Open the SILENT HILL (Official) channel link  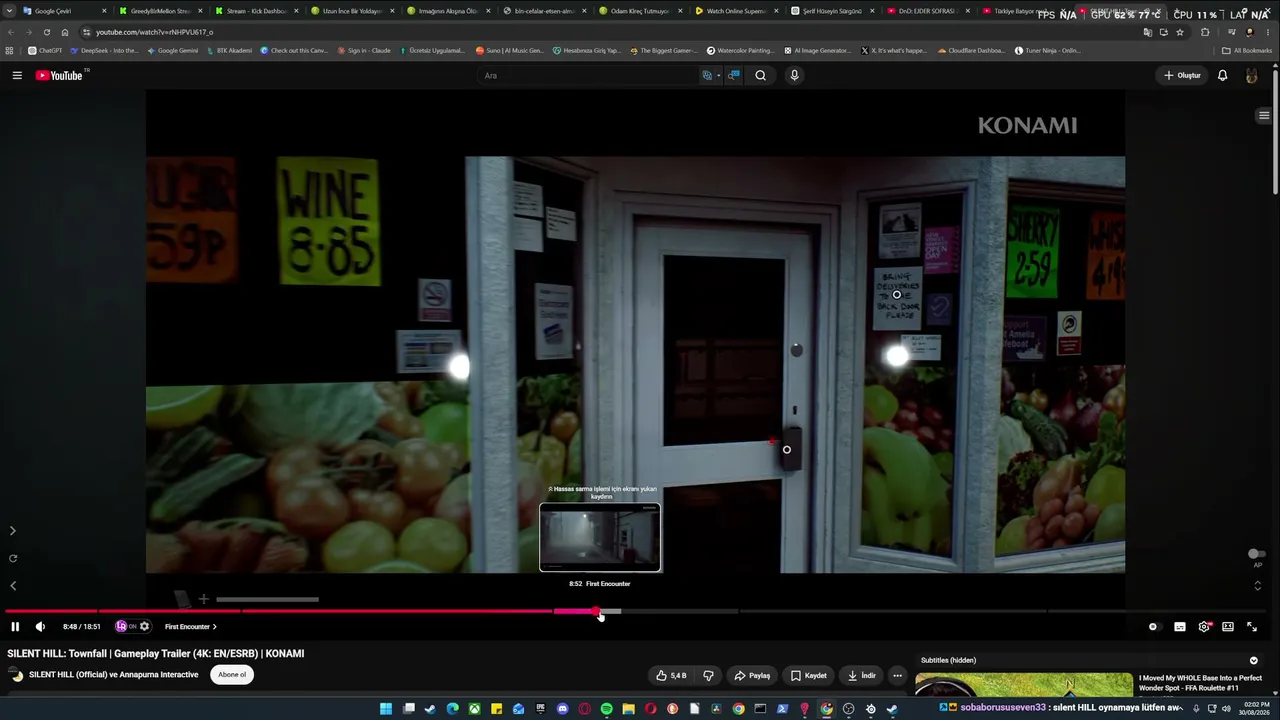click(114, 675)
